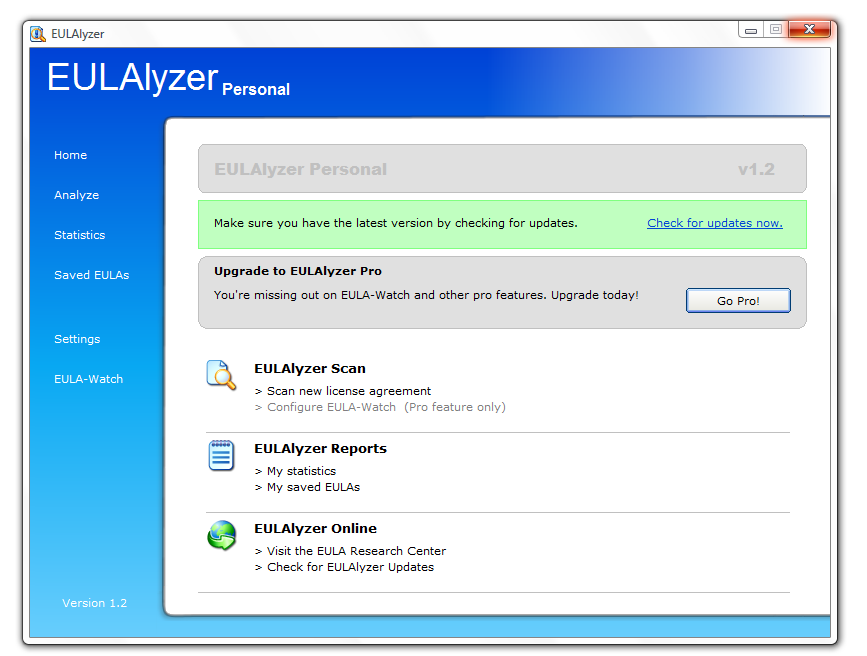
Task: Click the EULAlyzer Online heading
Action: coord(315,528)
